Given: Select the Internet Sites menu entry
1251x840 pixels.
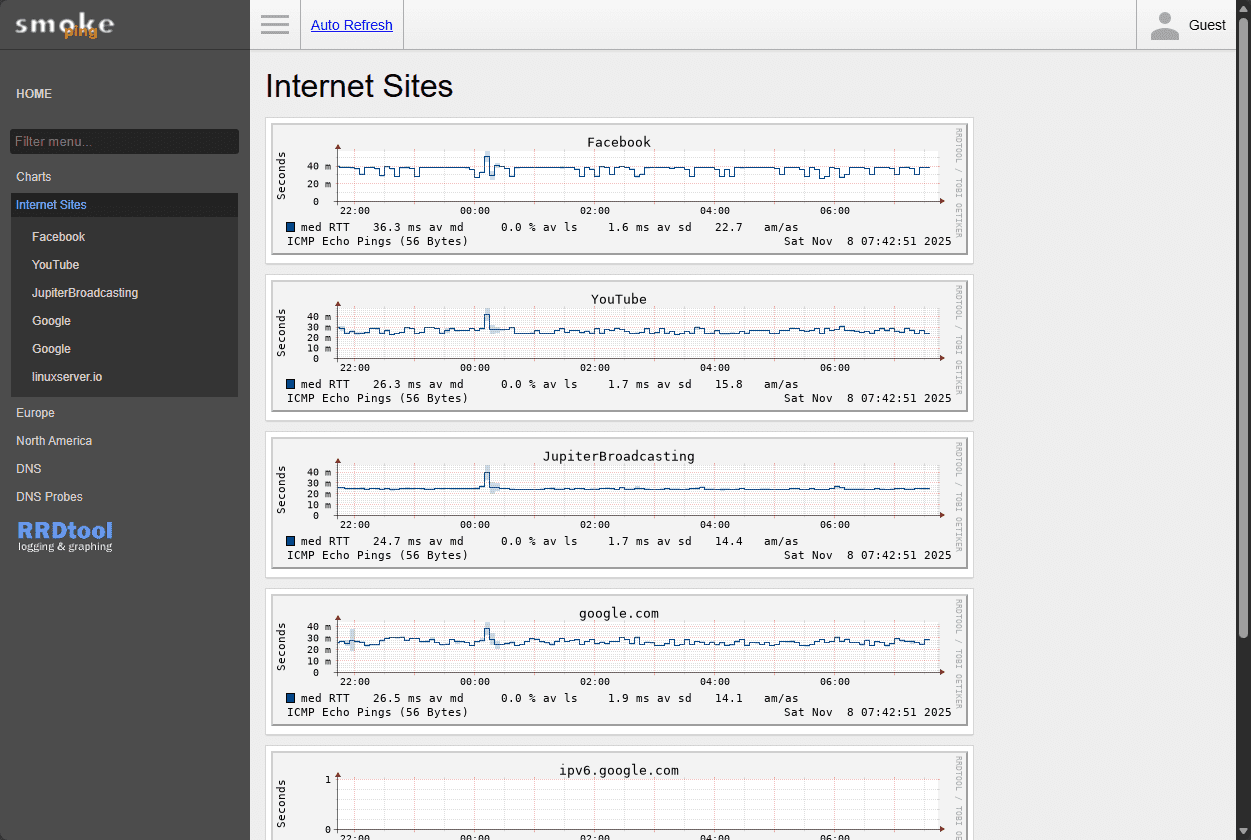Looking at the screenshot, I should pos(51,204).
